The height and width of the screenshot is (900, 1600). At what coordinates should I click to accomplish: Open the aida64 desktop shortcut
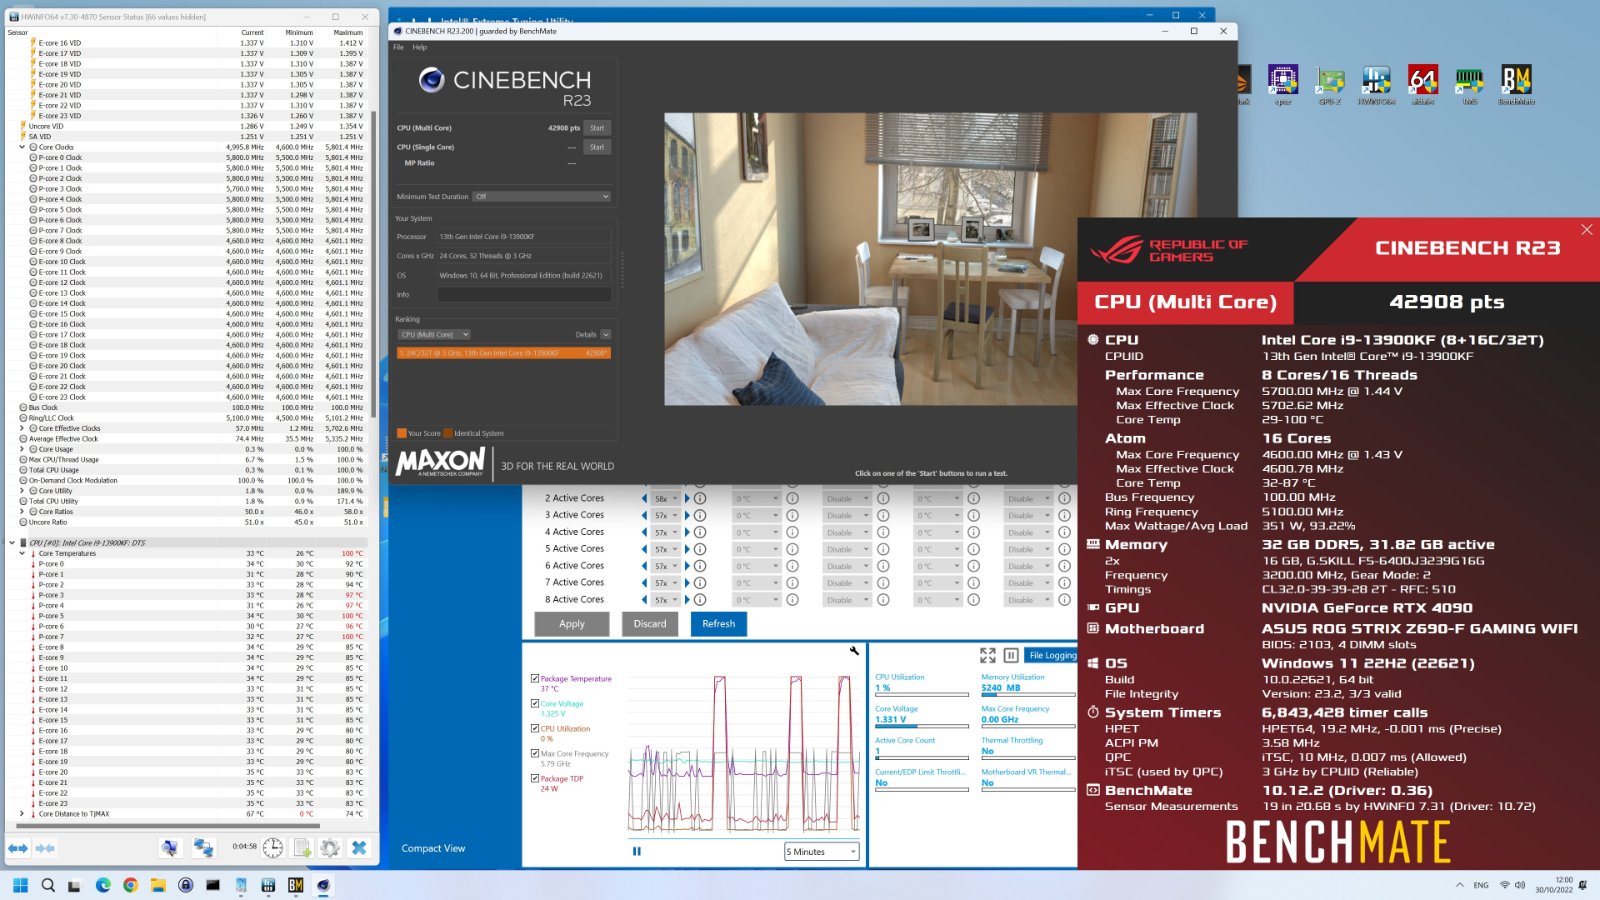1422,84
